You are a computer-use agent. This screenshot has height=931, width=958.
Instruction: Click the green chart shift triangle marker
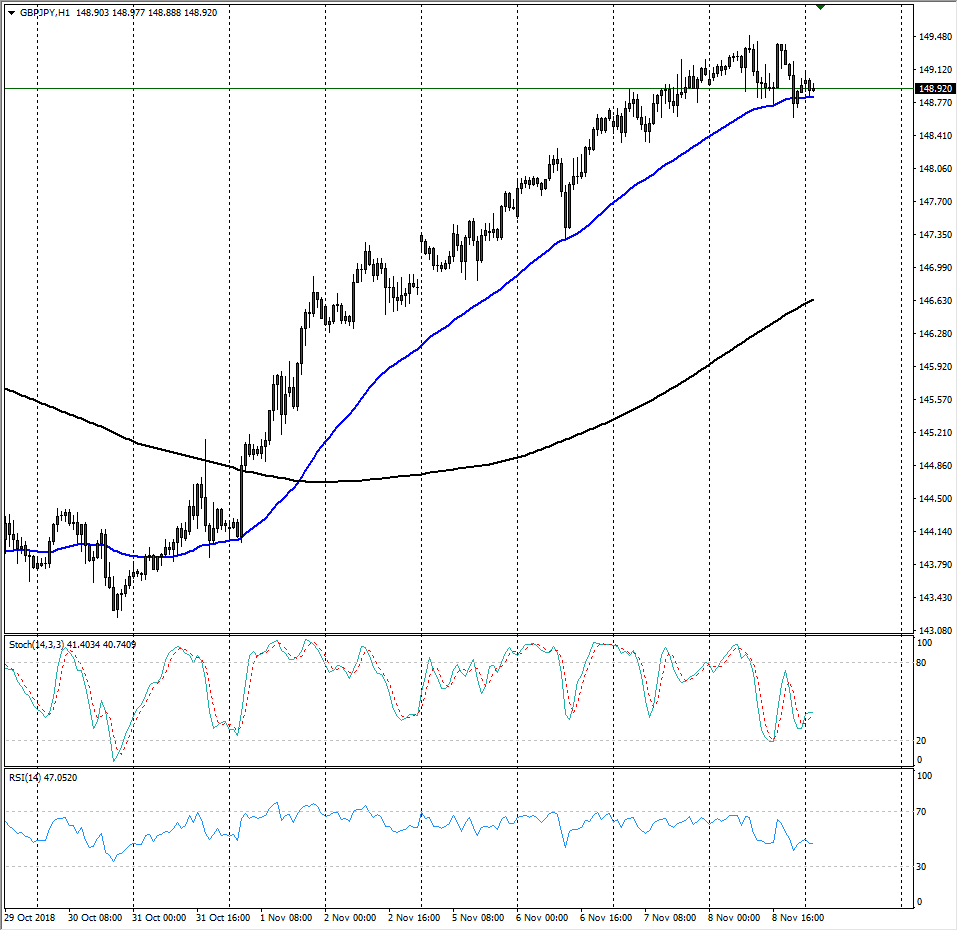821,7
